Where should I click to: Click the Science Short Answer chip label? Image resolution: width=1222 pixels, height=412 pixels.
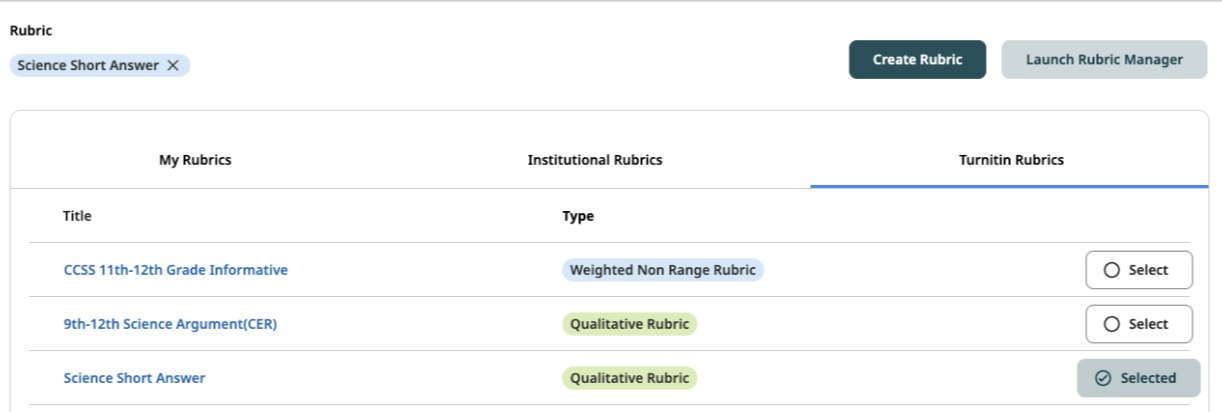tap(88, 65)
